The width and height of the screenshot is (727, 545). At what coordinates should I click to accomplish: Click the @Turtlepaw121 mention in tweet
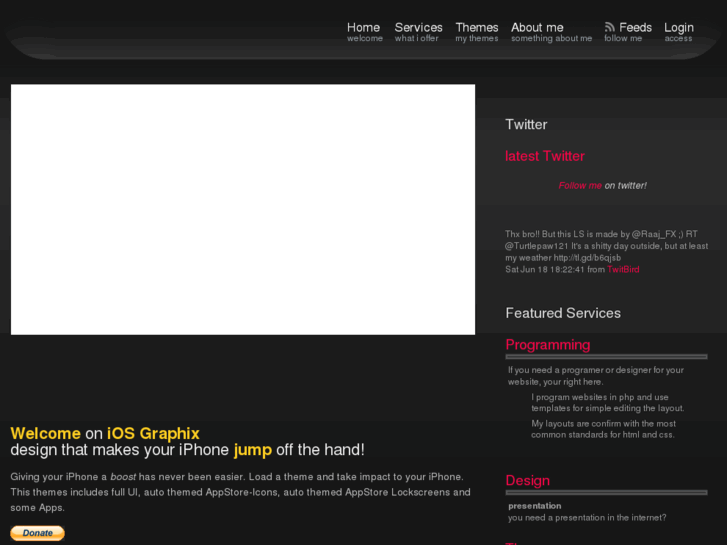[537, 245]
